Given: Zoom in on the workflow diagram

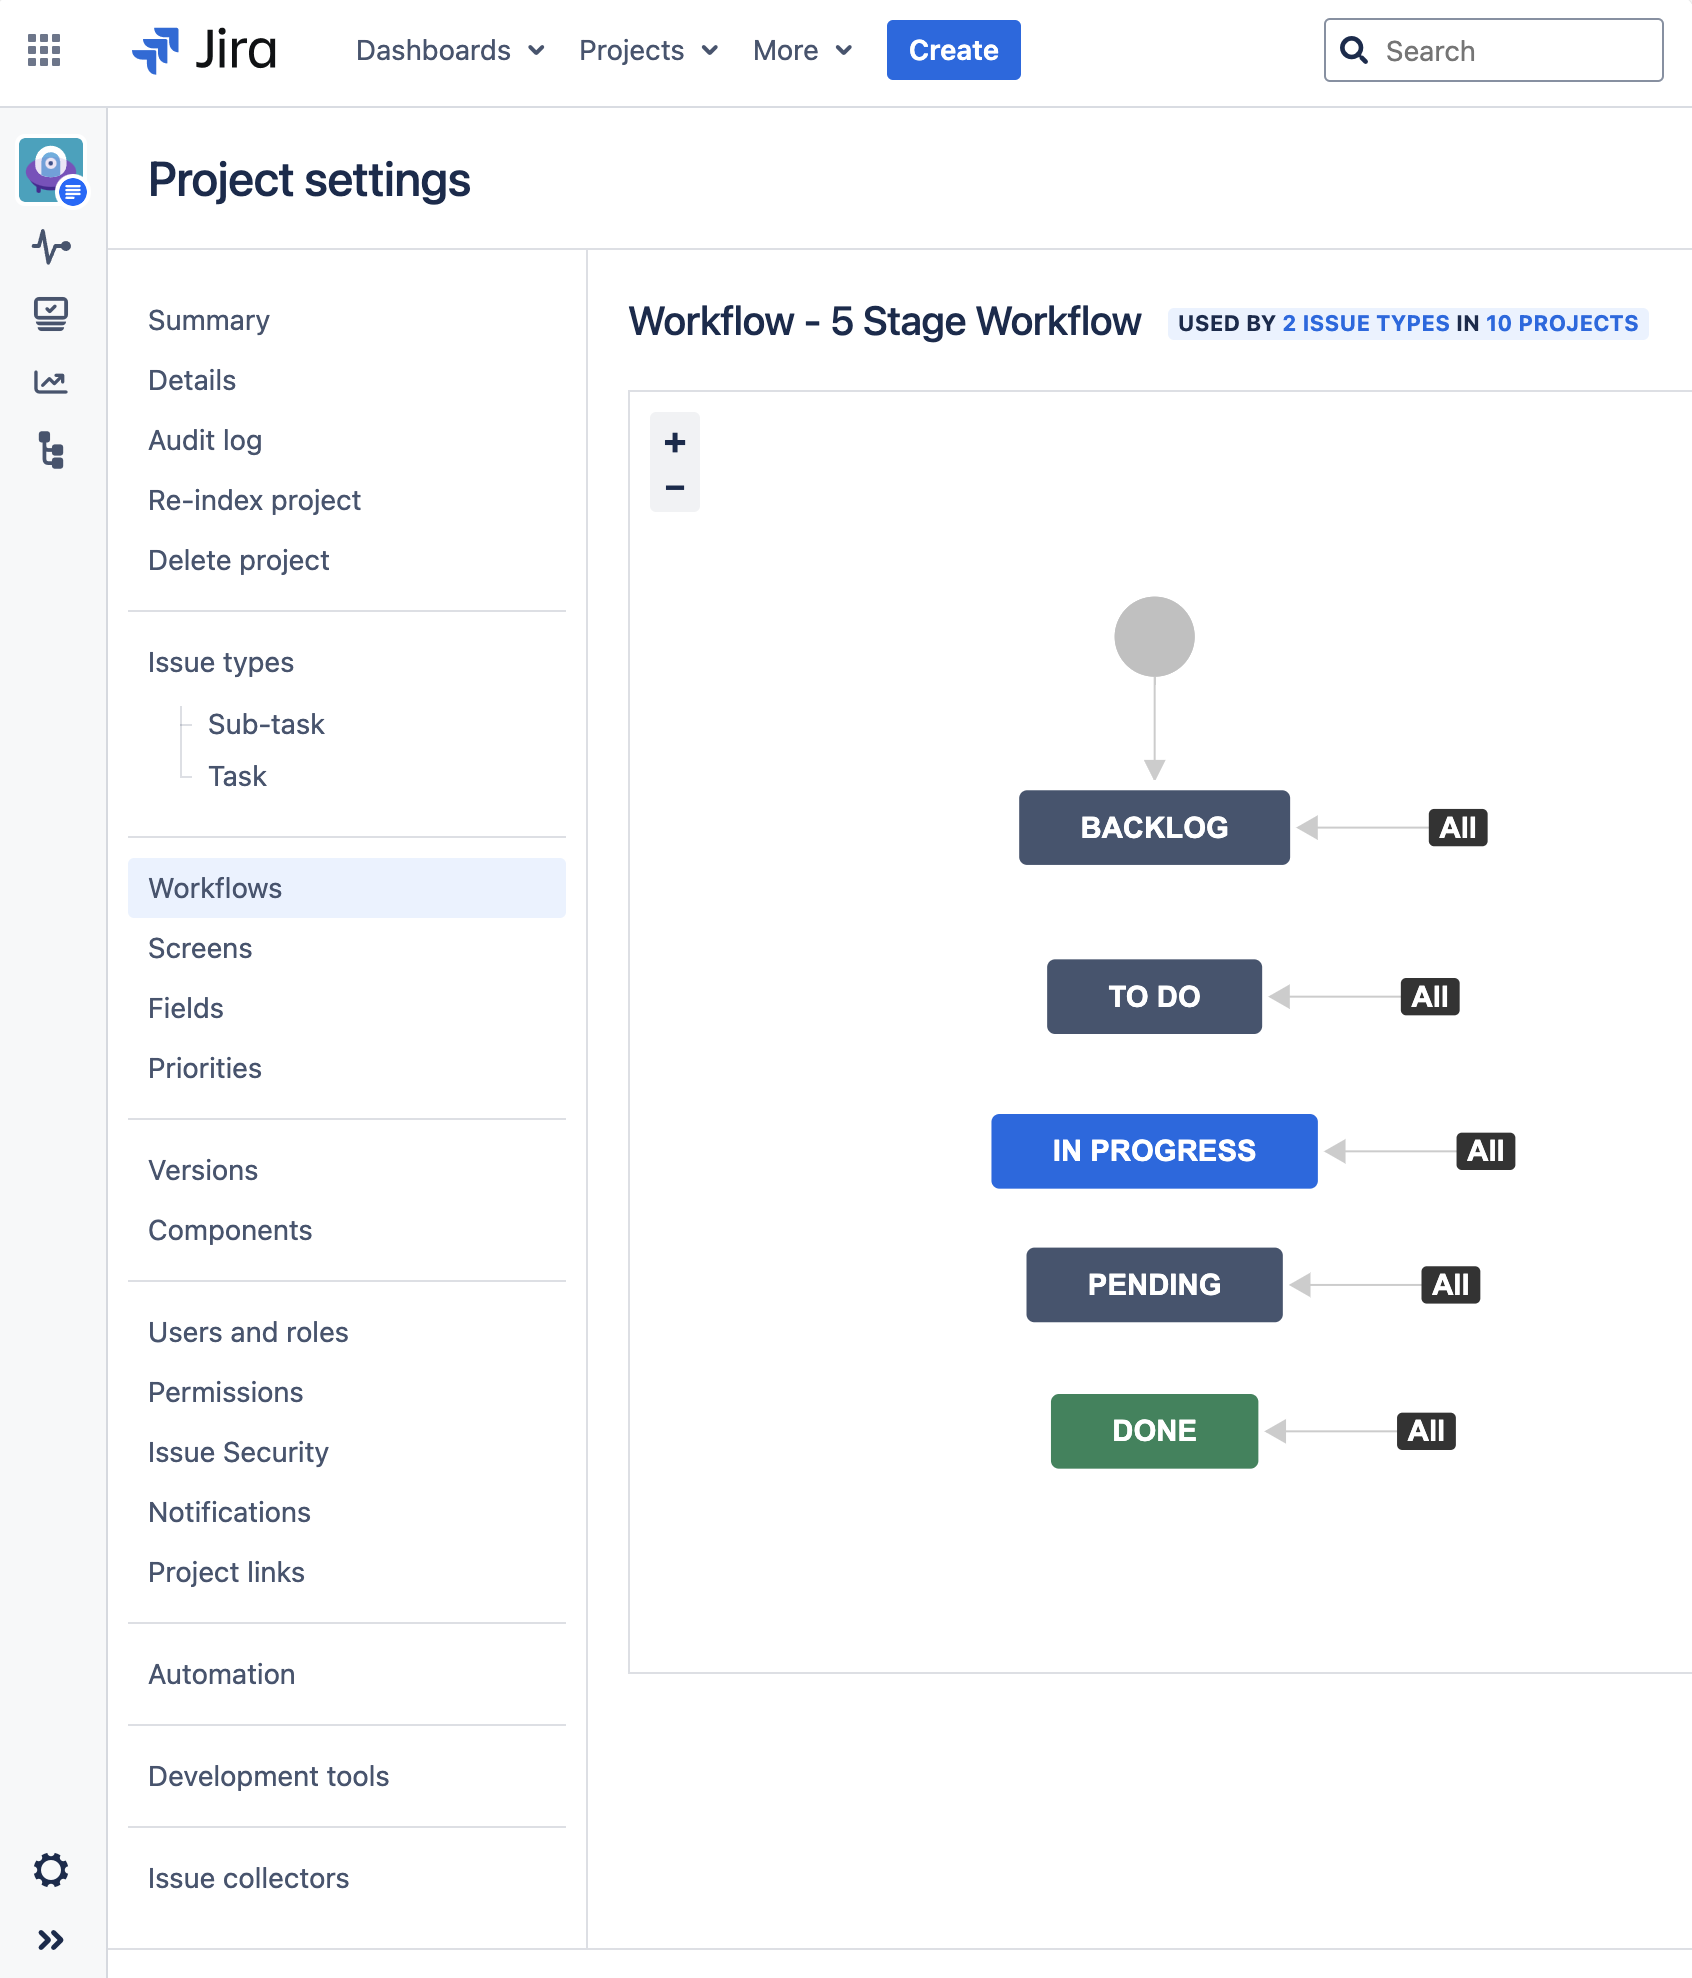Looking at the screenshot, I should 675,442.
